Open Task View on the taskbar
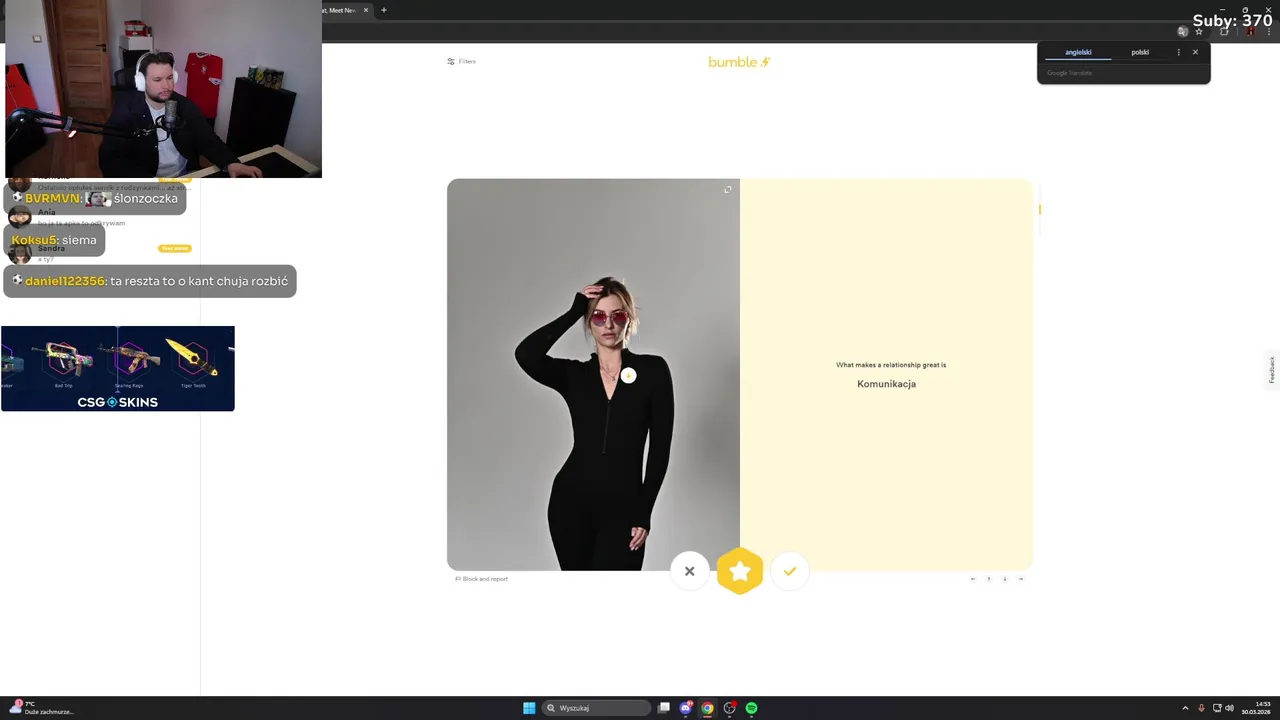Image resolution: width=1280 pixels, height=720 pixels. pos(664,708)
